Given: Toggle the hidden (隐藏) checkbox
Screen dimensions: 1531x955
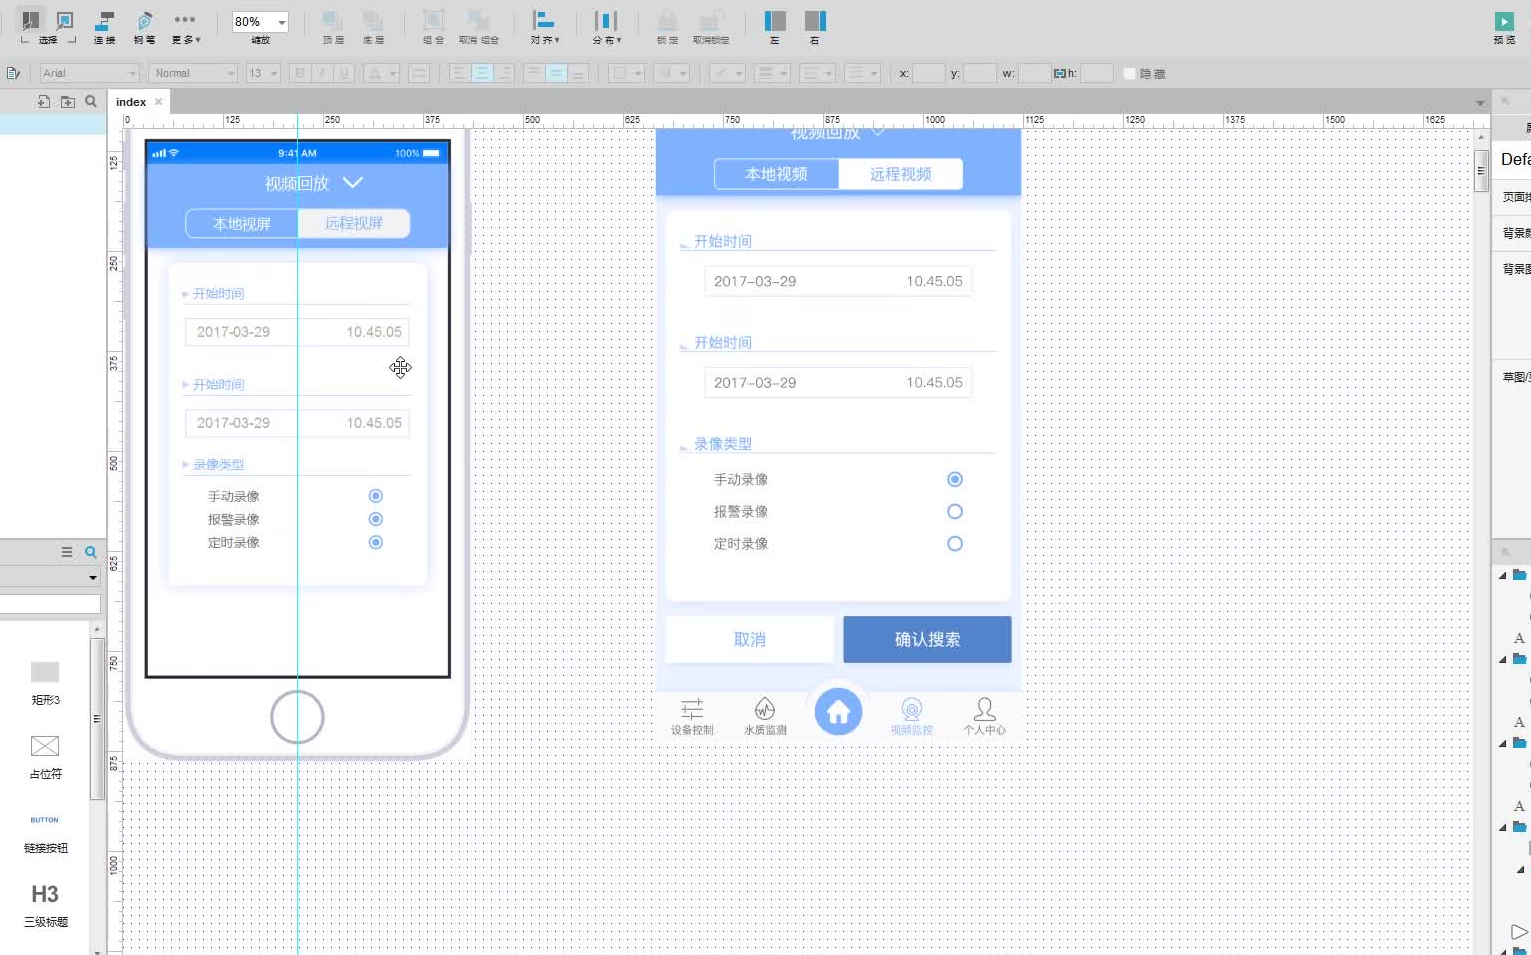Looking at the screenshot, I should [1129, 73].
